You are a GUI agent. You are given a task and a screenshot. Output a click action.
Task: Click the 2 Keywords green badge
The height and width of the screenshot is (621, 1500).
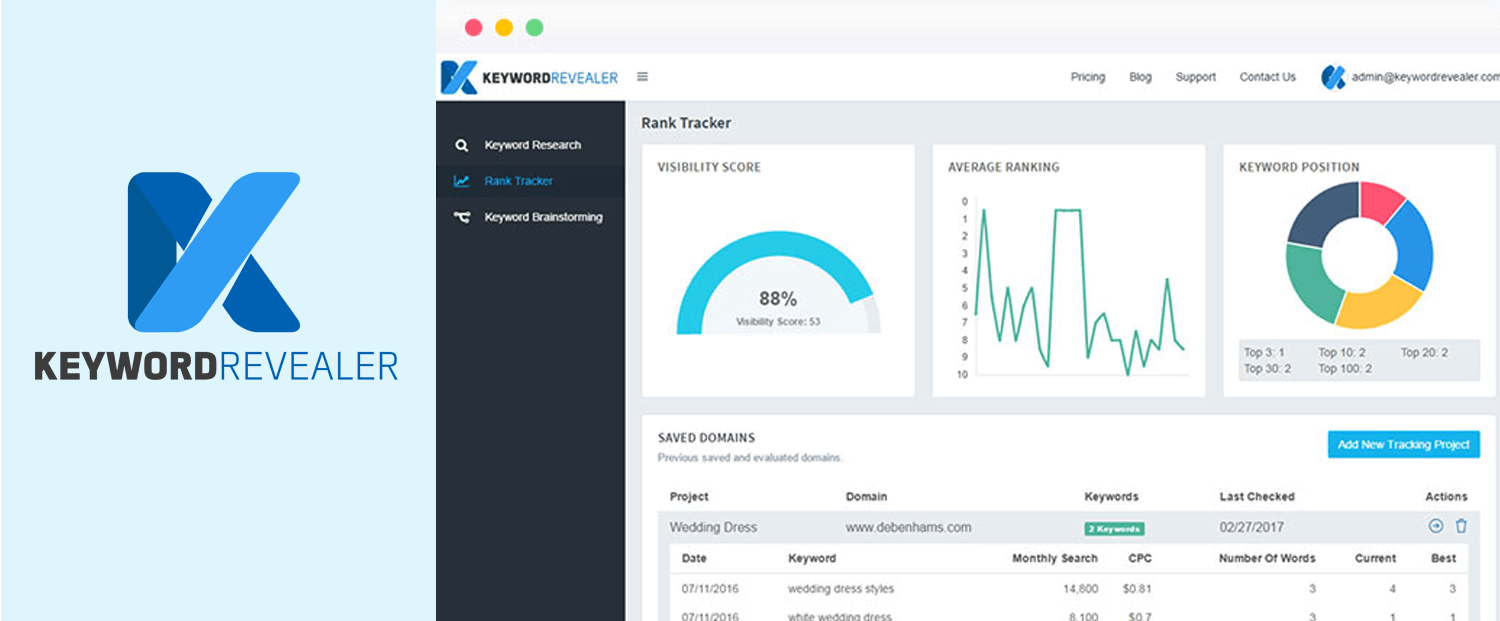pos(1114,528)
